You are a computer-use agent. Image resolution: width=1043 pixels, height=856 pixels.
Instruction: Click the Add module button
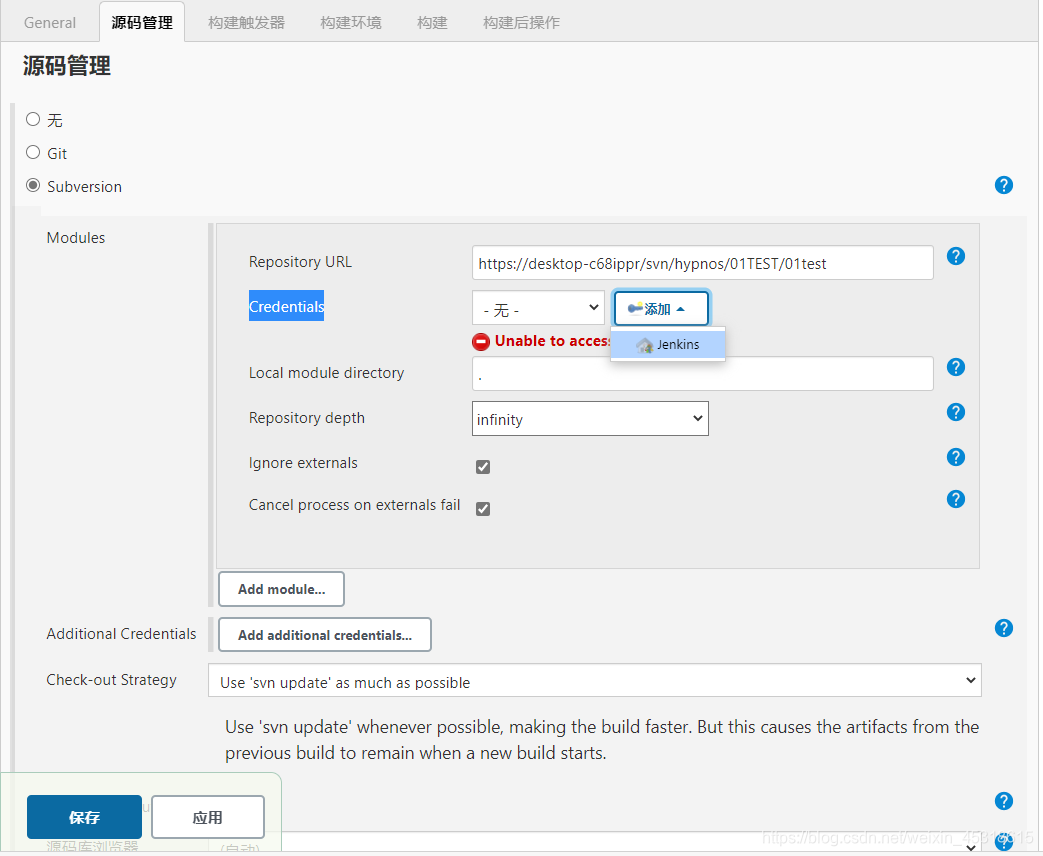pos(281,589)
